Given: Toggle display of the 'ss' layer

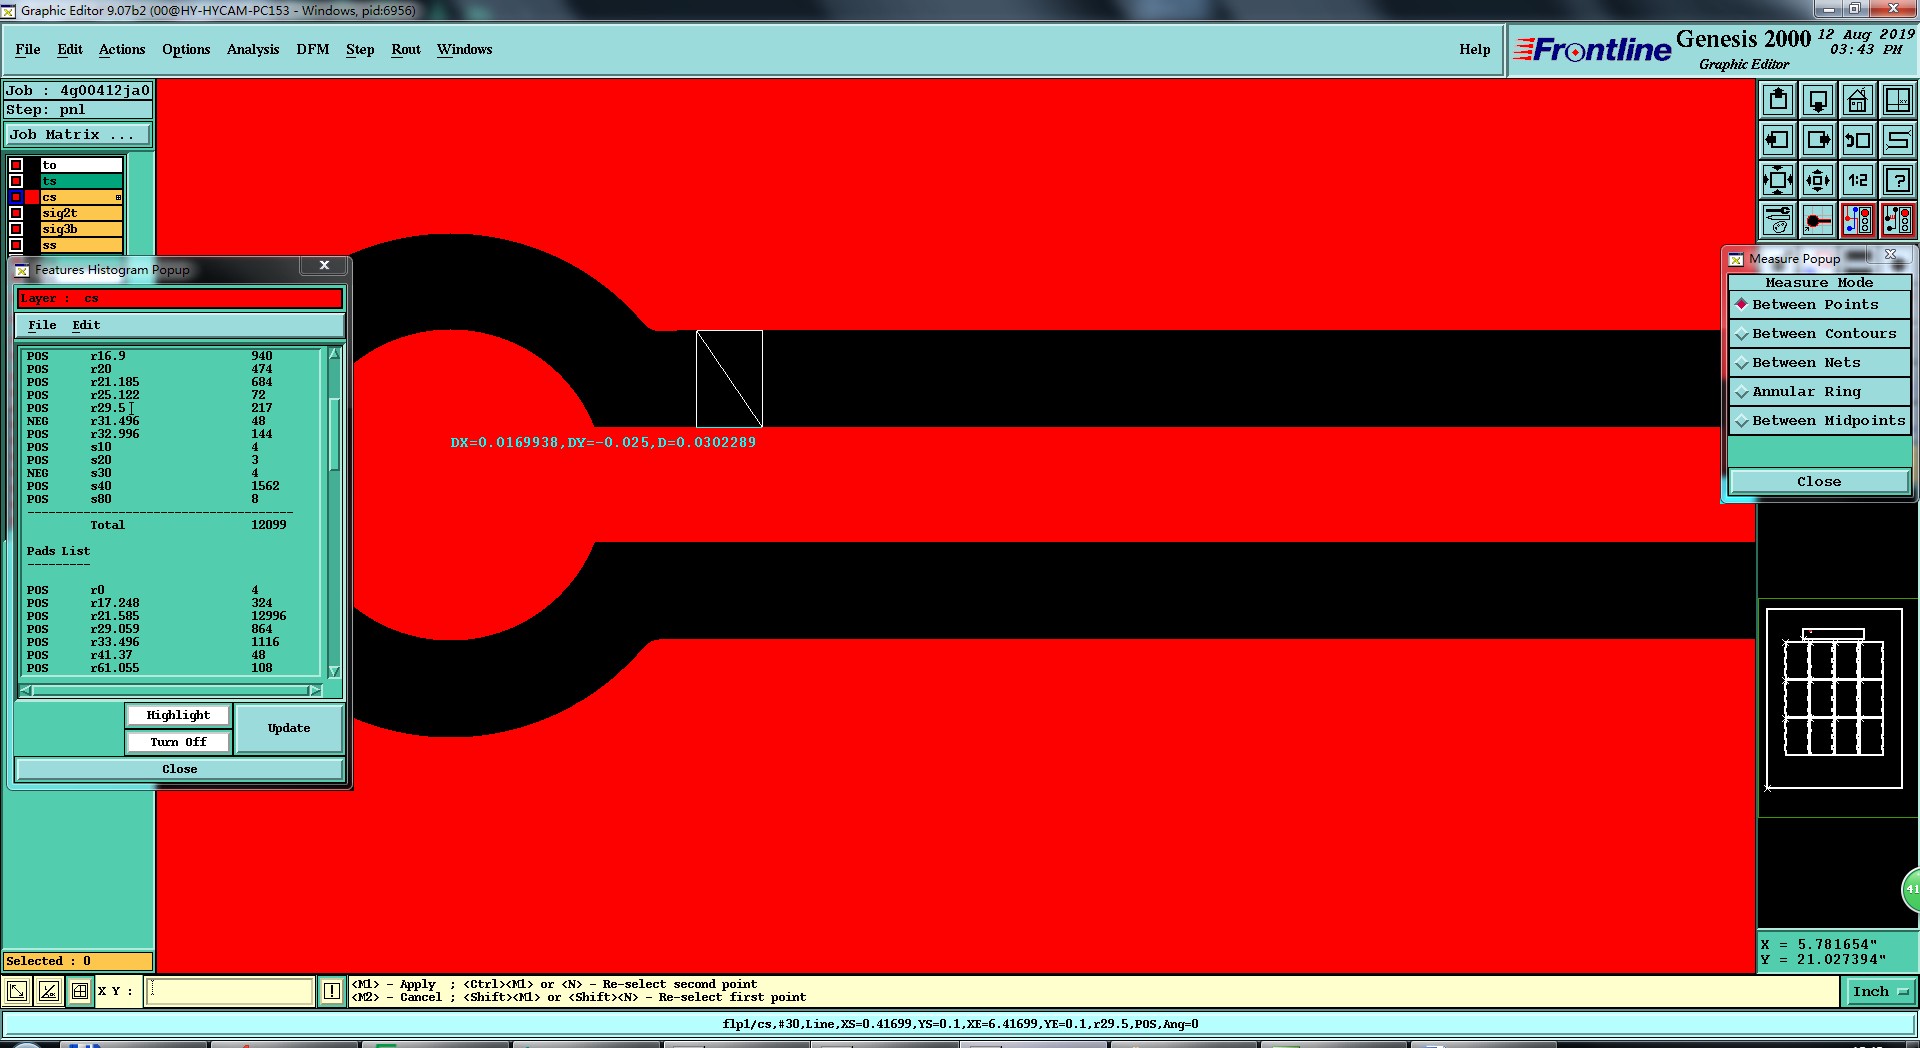Looking at the screenshot, I should pyautogui.click(x=16, y=245).
